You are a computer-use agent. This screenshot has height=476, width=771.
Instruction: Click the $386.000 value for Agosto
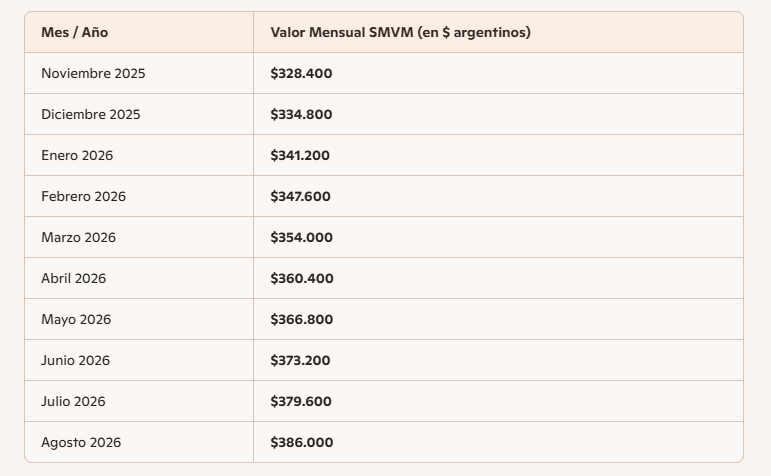301,443
